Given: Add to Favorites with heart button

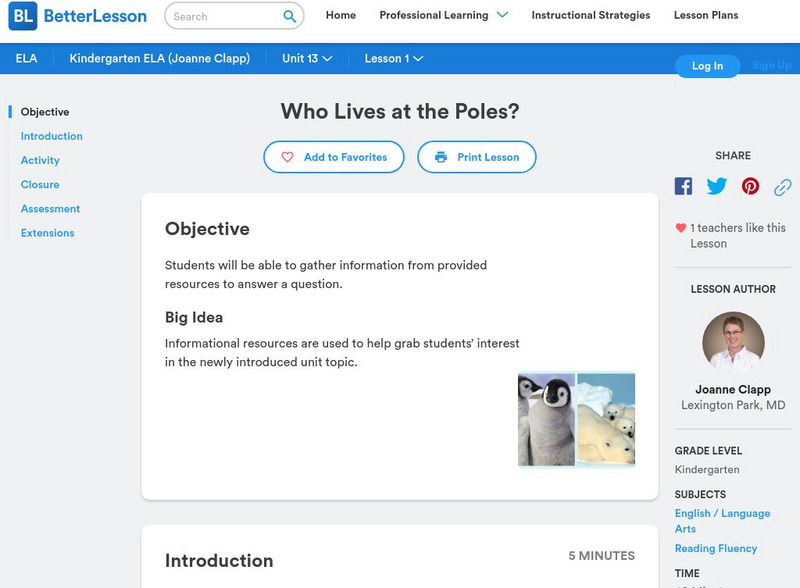Looking at the screenshot, I should click(x=334, y=157).
